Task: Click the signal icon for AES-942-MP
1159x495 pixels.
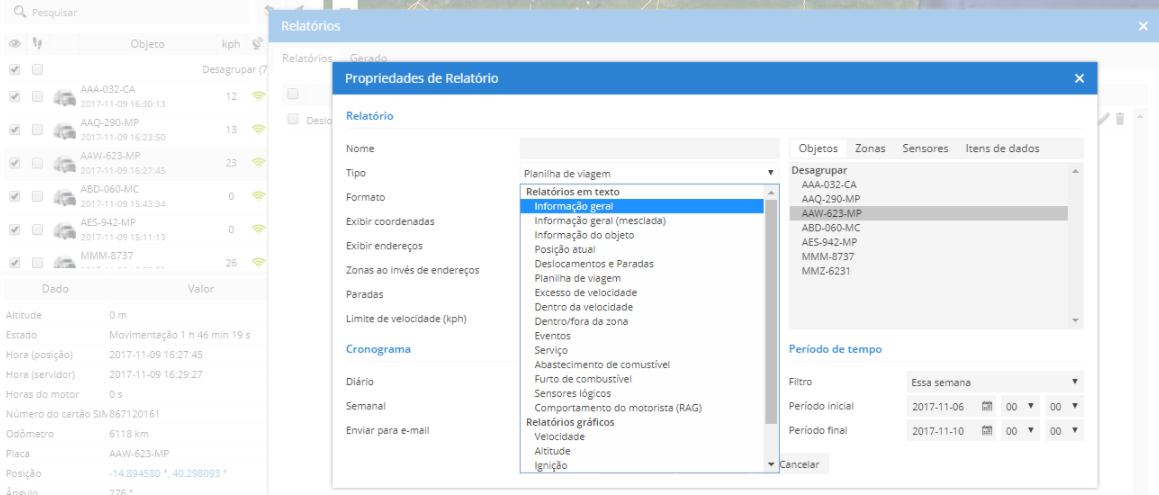Action: [x=257, y=229]
